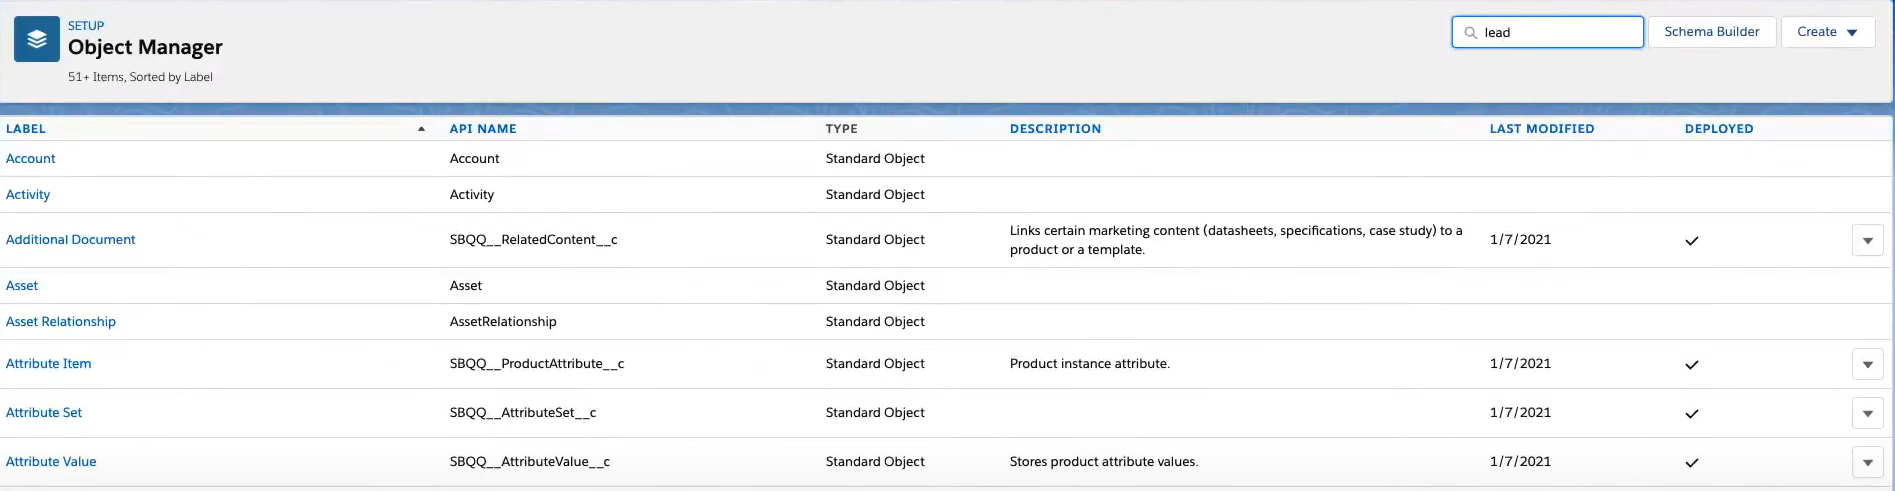The width and height of the screenshot is (1895, 491).
Task: Click Deployed checkmark for Attribute Set
Action: pyautogui.click(x=1692, y=414)
